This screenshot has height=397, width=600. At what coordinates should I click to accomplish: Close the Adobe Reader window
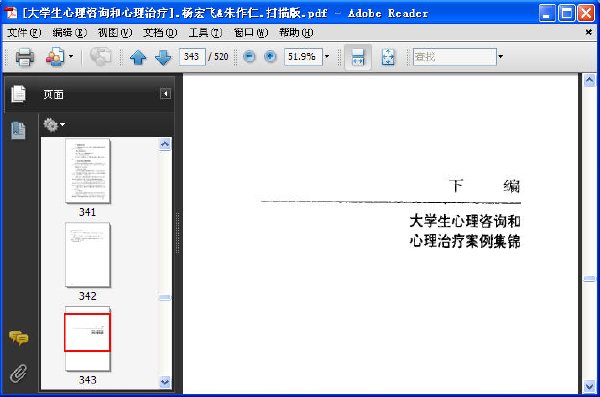click(586, 13)
